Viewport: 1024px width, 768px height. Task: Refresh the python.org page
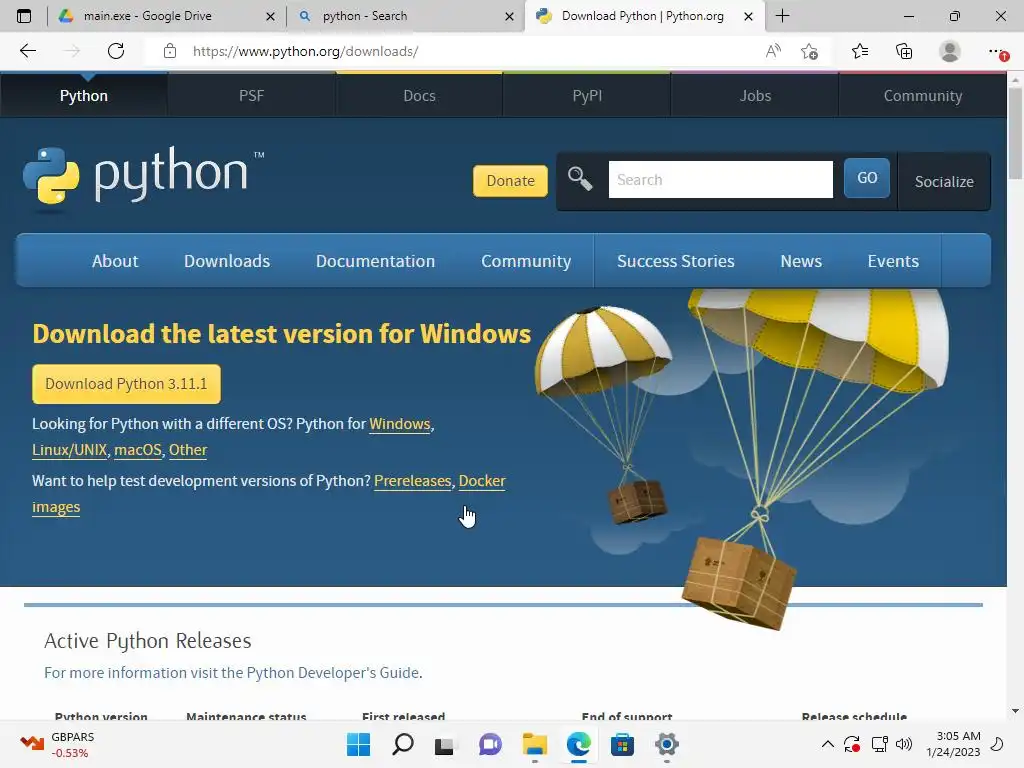116,51
